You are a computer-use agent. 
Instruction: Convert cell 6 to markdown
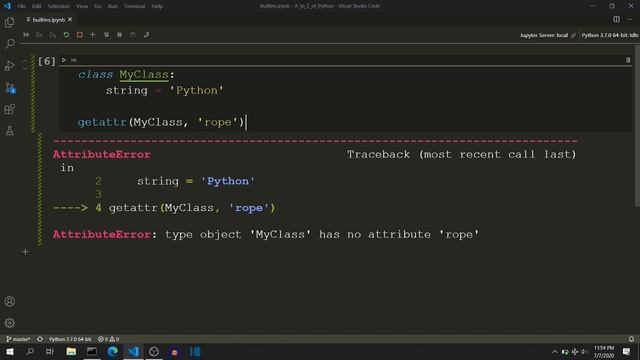(73, 60)
